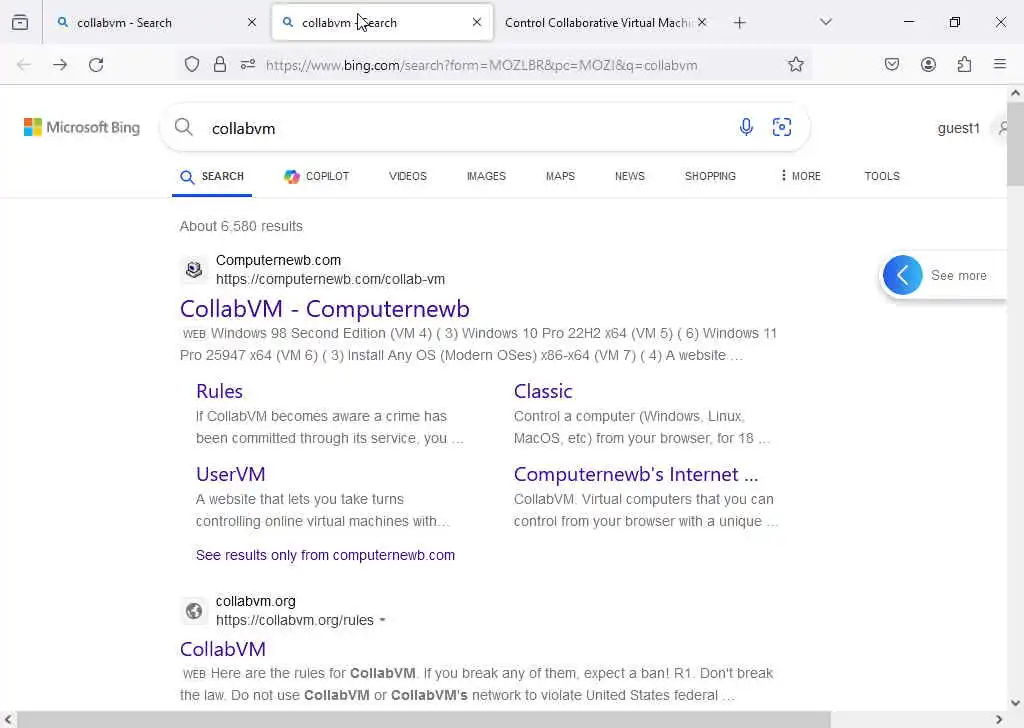
Task: Click the https://computernewb.com/collab-vm URL
Action: coord(330,279)
